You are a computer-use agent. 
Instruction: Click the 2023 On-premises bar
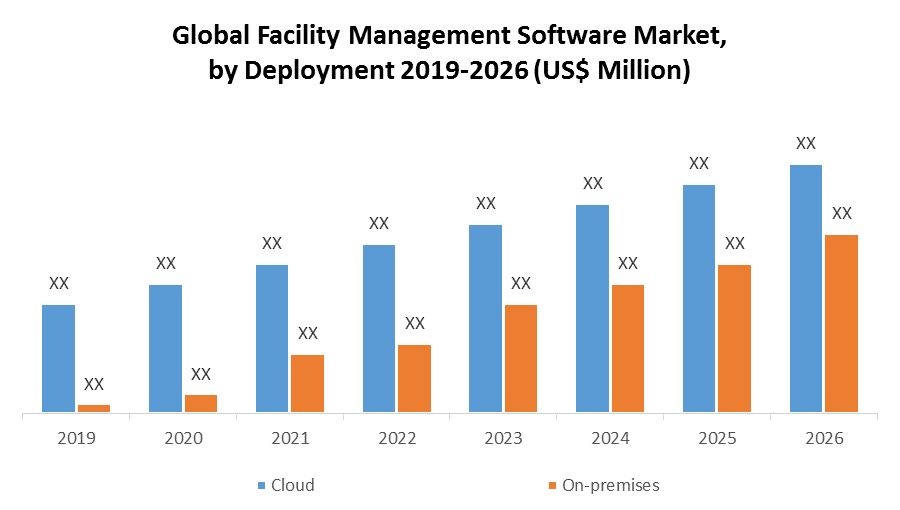click(521, 358)
